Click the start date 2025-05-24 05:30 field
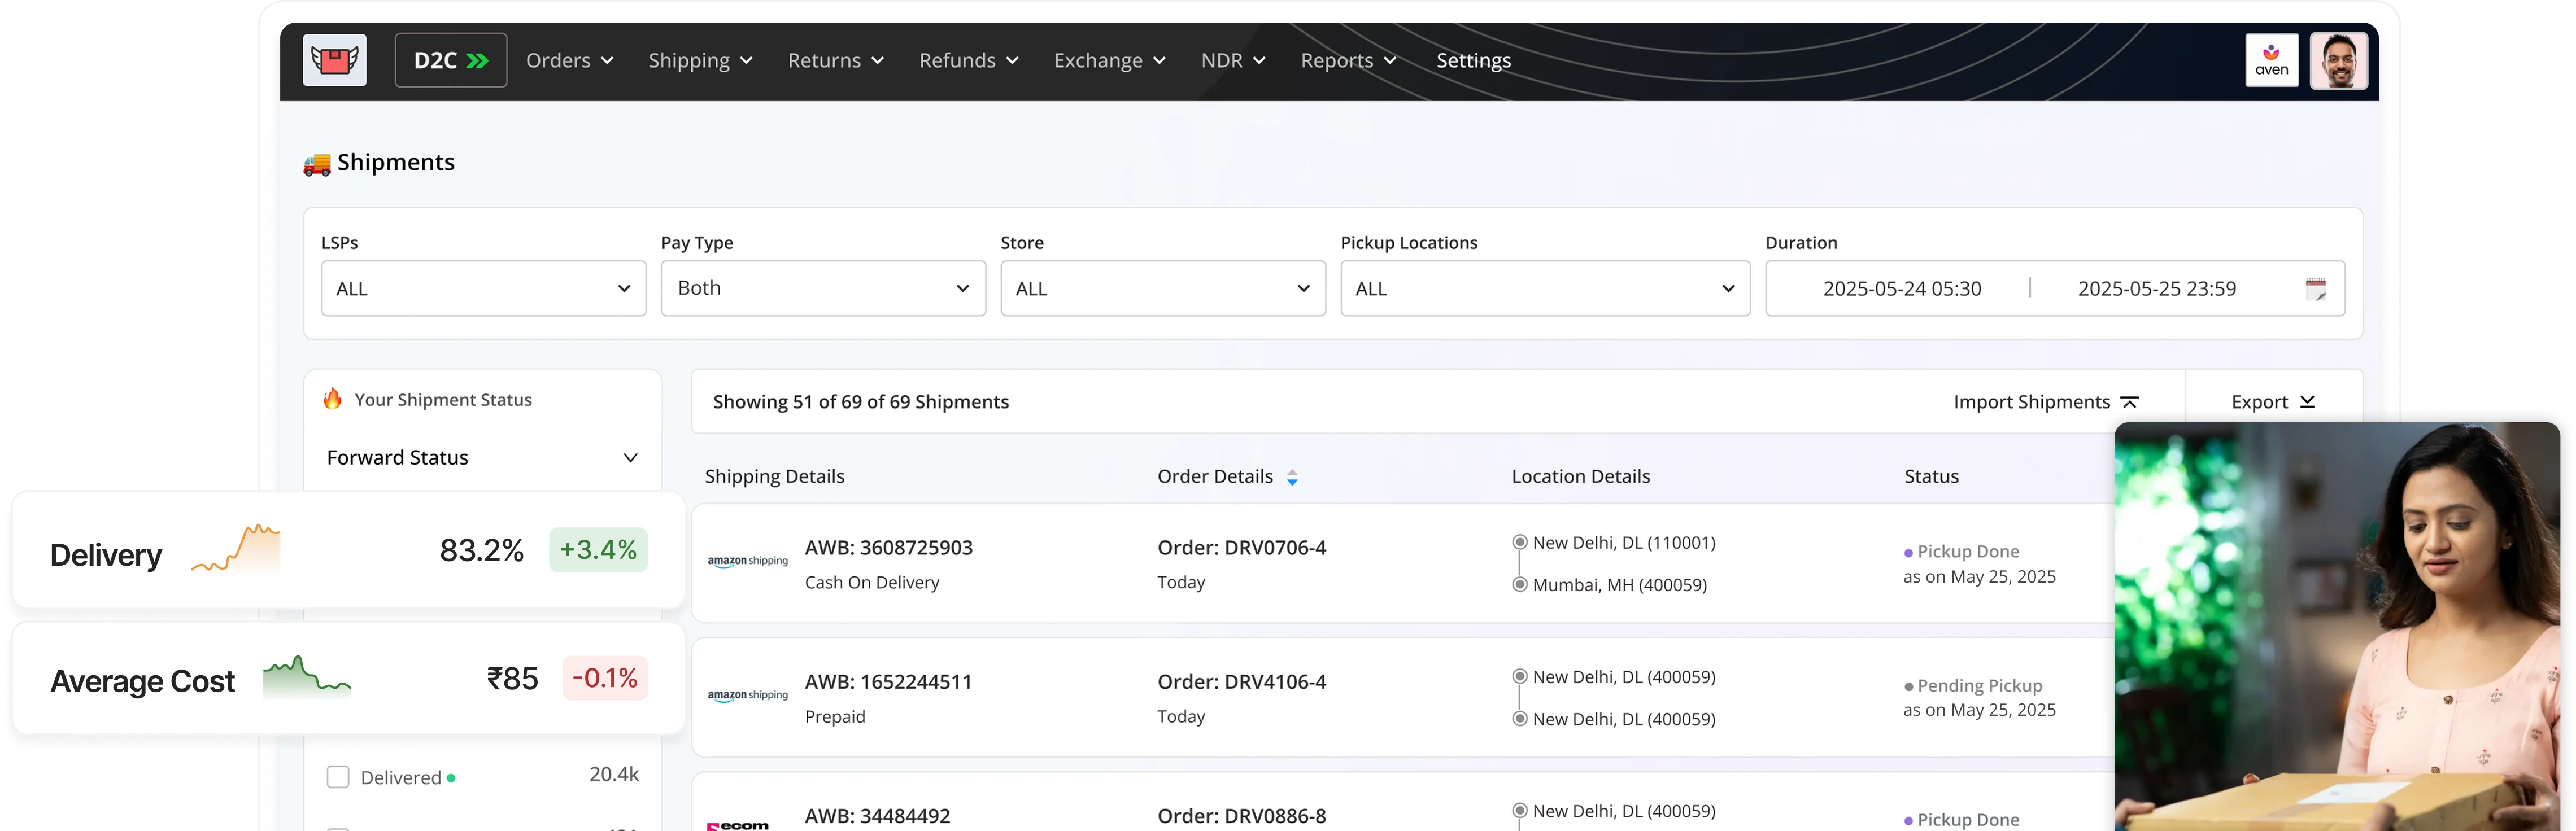2576x831 pixels. 1901,289
